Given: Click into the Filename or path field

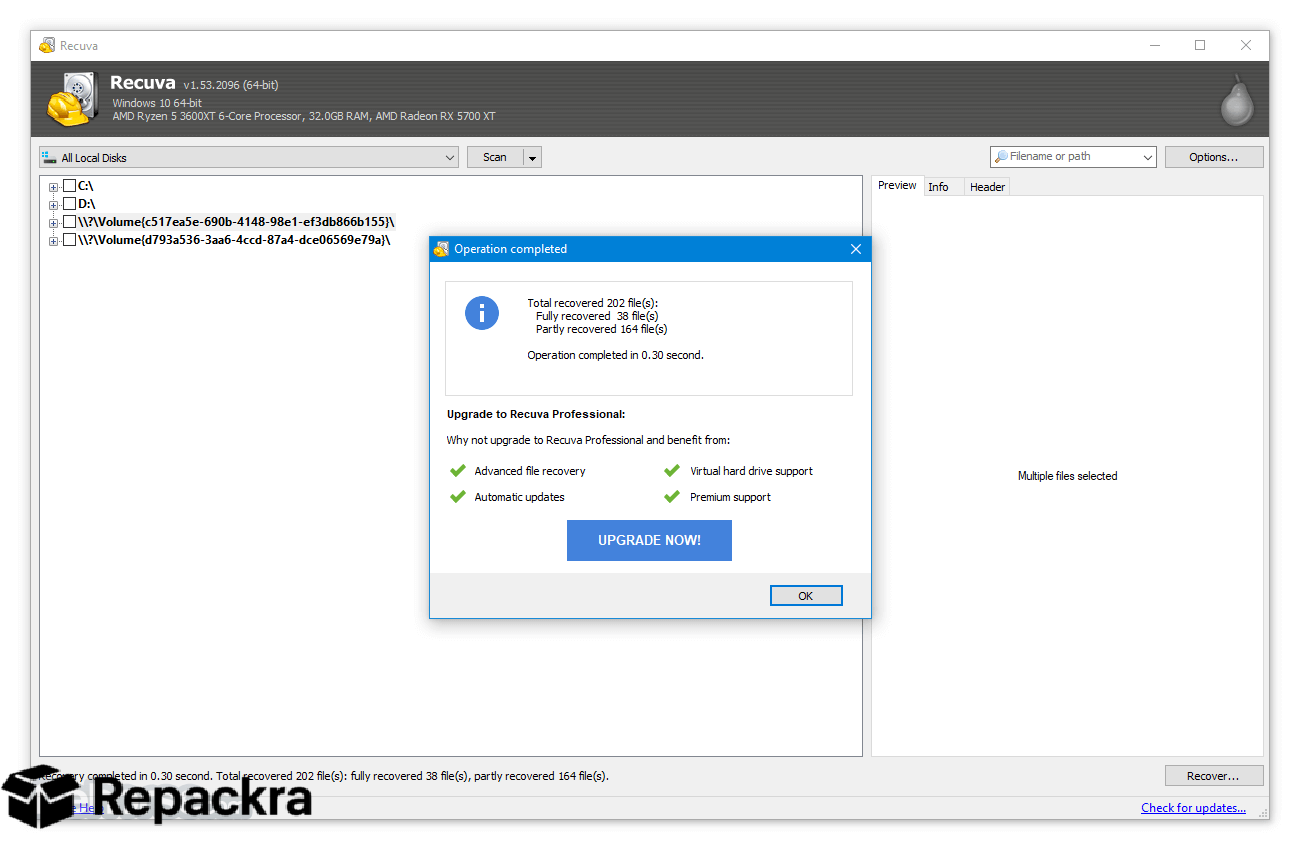Looking at the screenshot, I should point(1072,157).
